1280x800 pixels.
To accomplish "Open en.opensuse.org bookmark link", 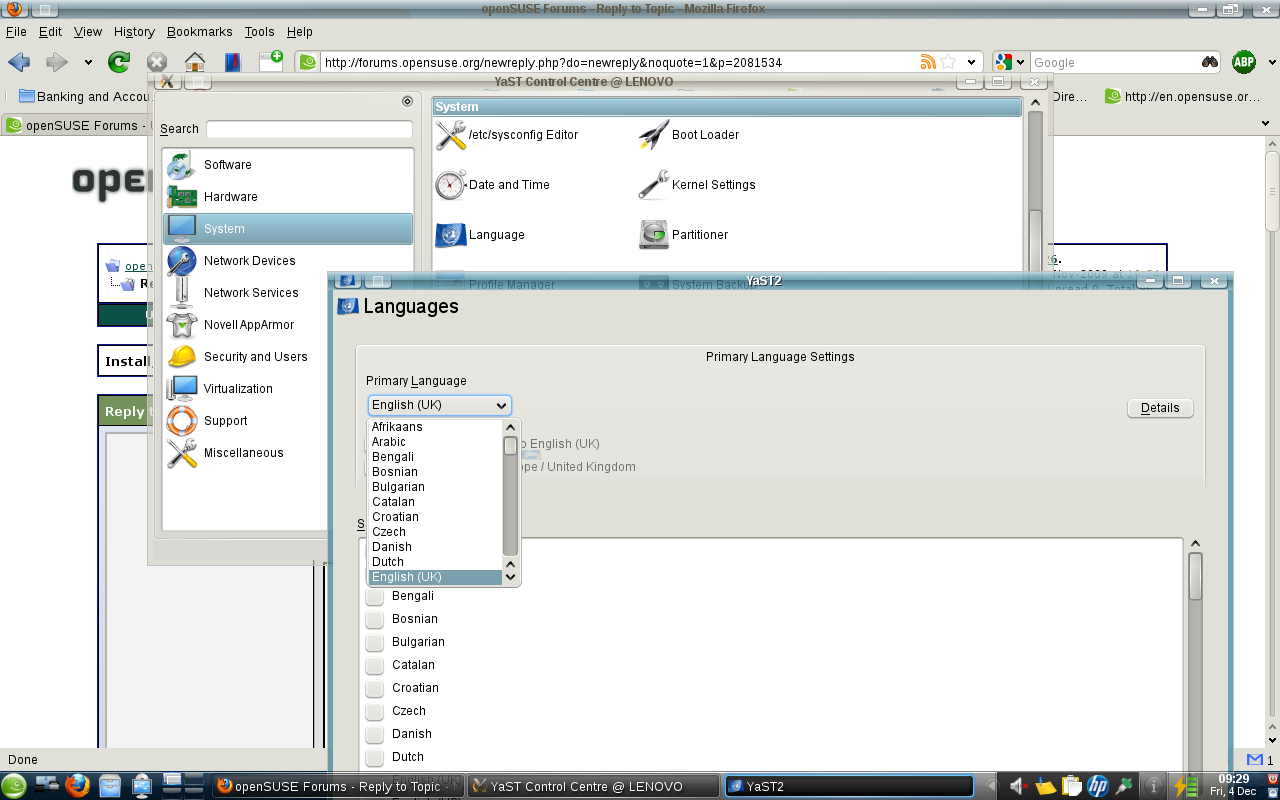I will [x=1183, y=97].
